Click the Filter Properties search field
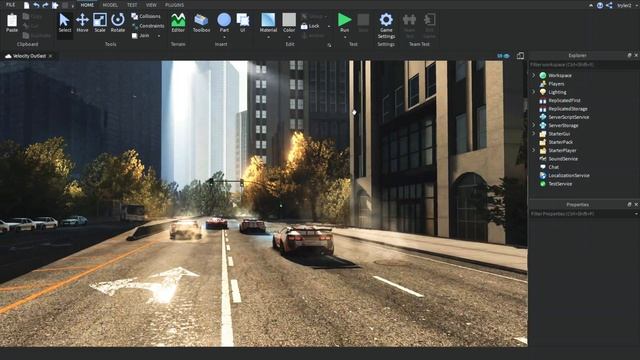 580,214
